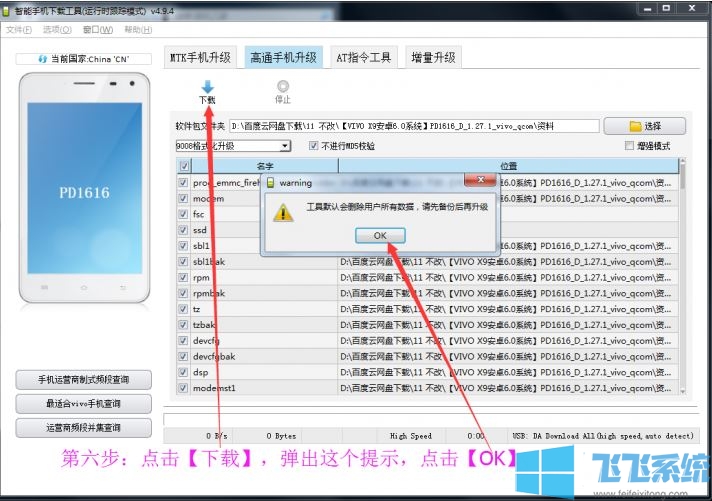Screen dimensions: 712x501
Task: Enable the 增强模式 checkbox
Action: pos(629,146)
